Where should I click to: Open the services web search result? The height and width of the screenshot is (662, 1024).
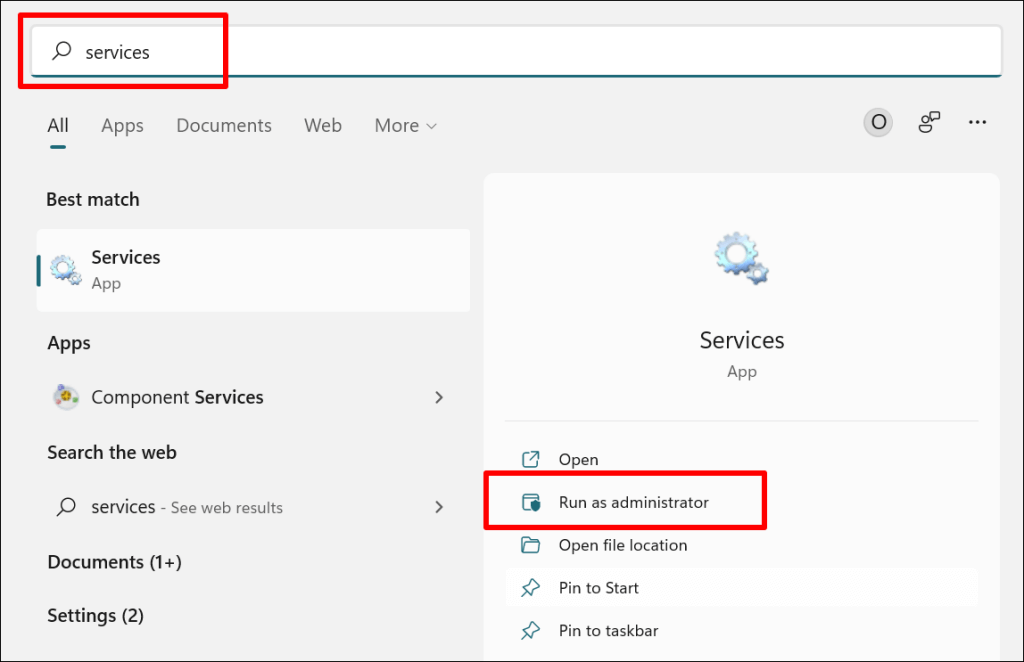[x=187, y=507]
